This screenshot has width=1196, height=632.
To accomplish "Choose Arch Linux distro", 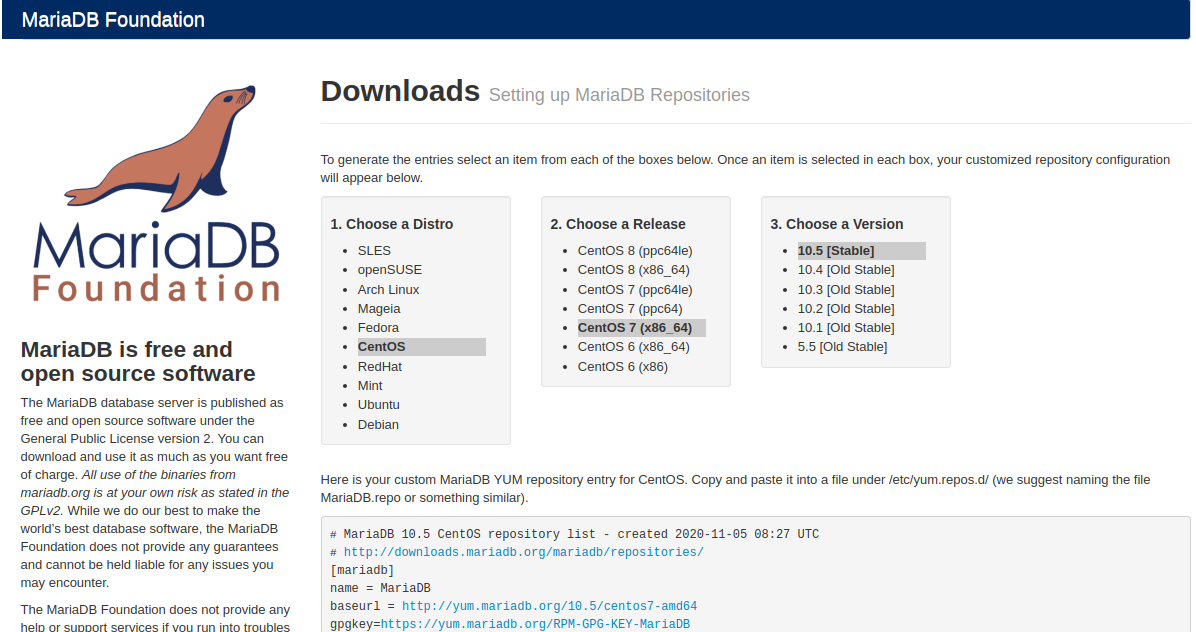I will 388,289.
